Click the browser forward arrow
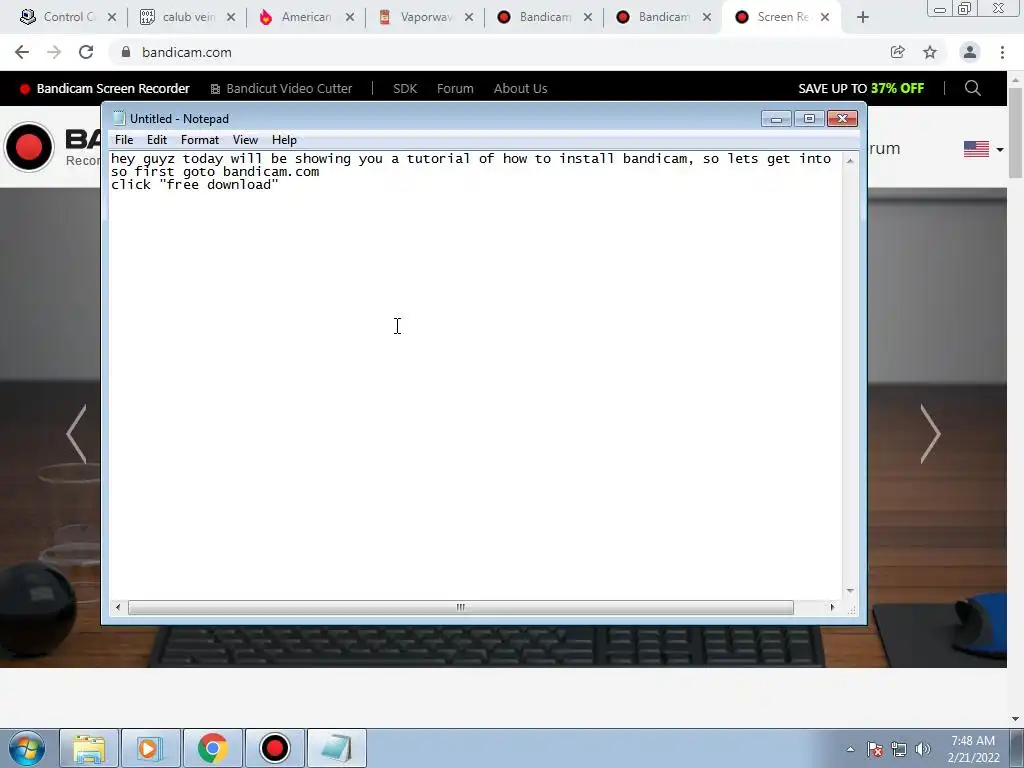 click(x=54, y=52)
